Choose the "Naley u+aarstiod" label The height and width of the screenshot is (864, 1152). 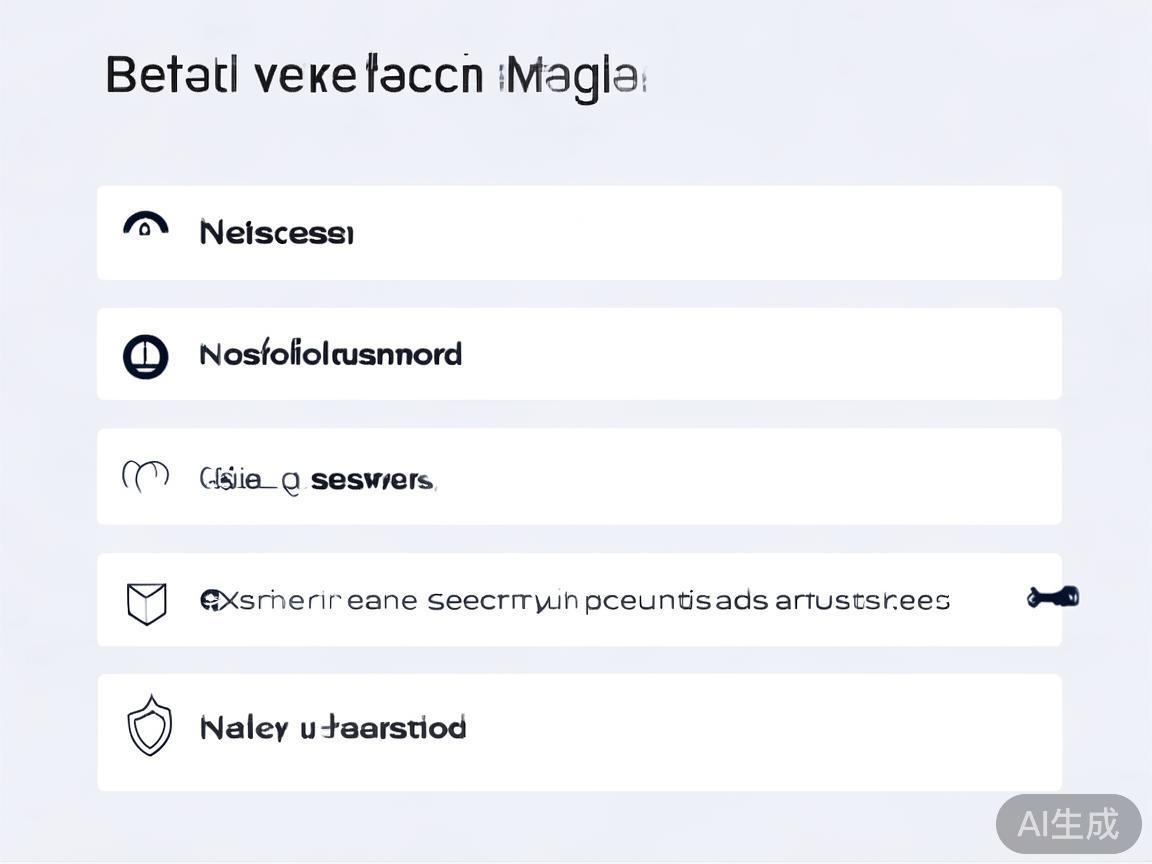(x=333, y=728)
